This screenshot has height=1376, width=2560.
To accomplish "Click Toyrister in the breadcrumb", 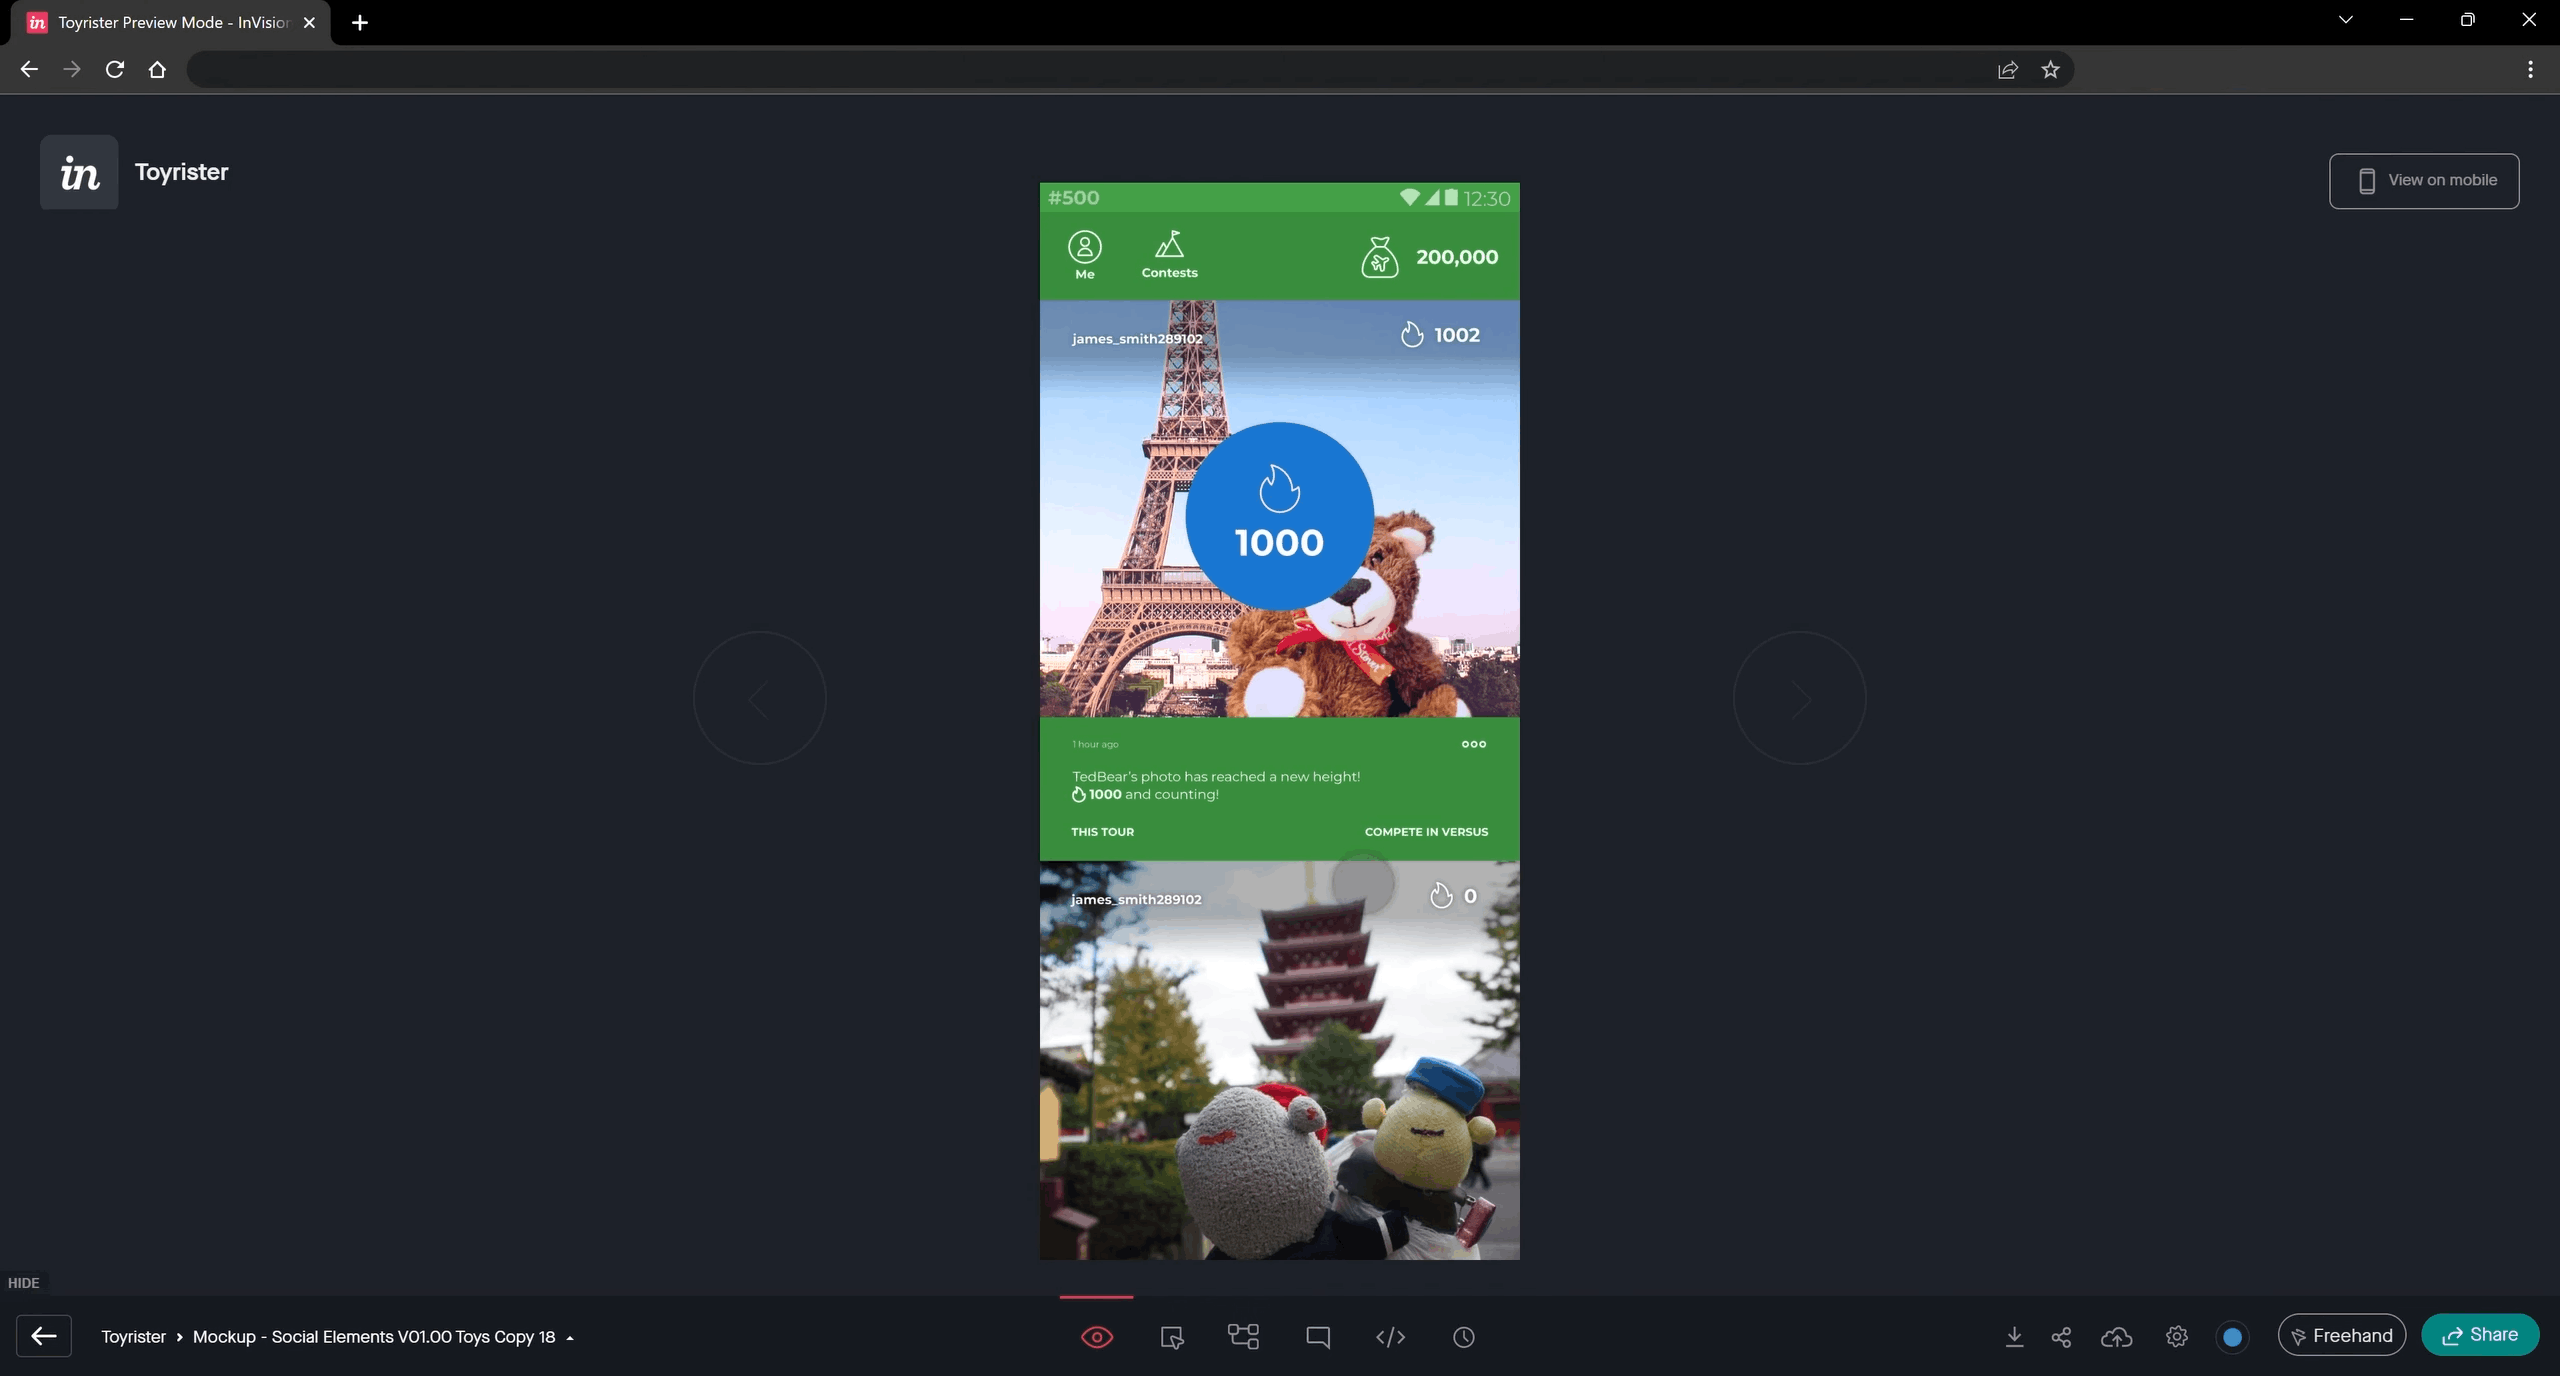I will coord(133,1337).
